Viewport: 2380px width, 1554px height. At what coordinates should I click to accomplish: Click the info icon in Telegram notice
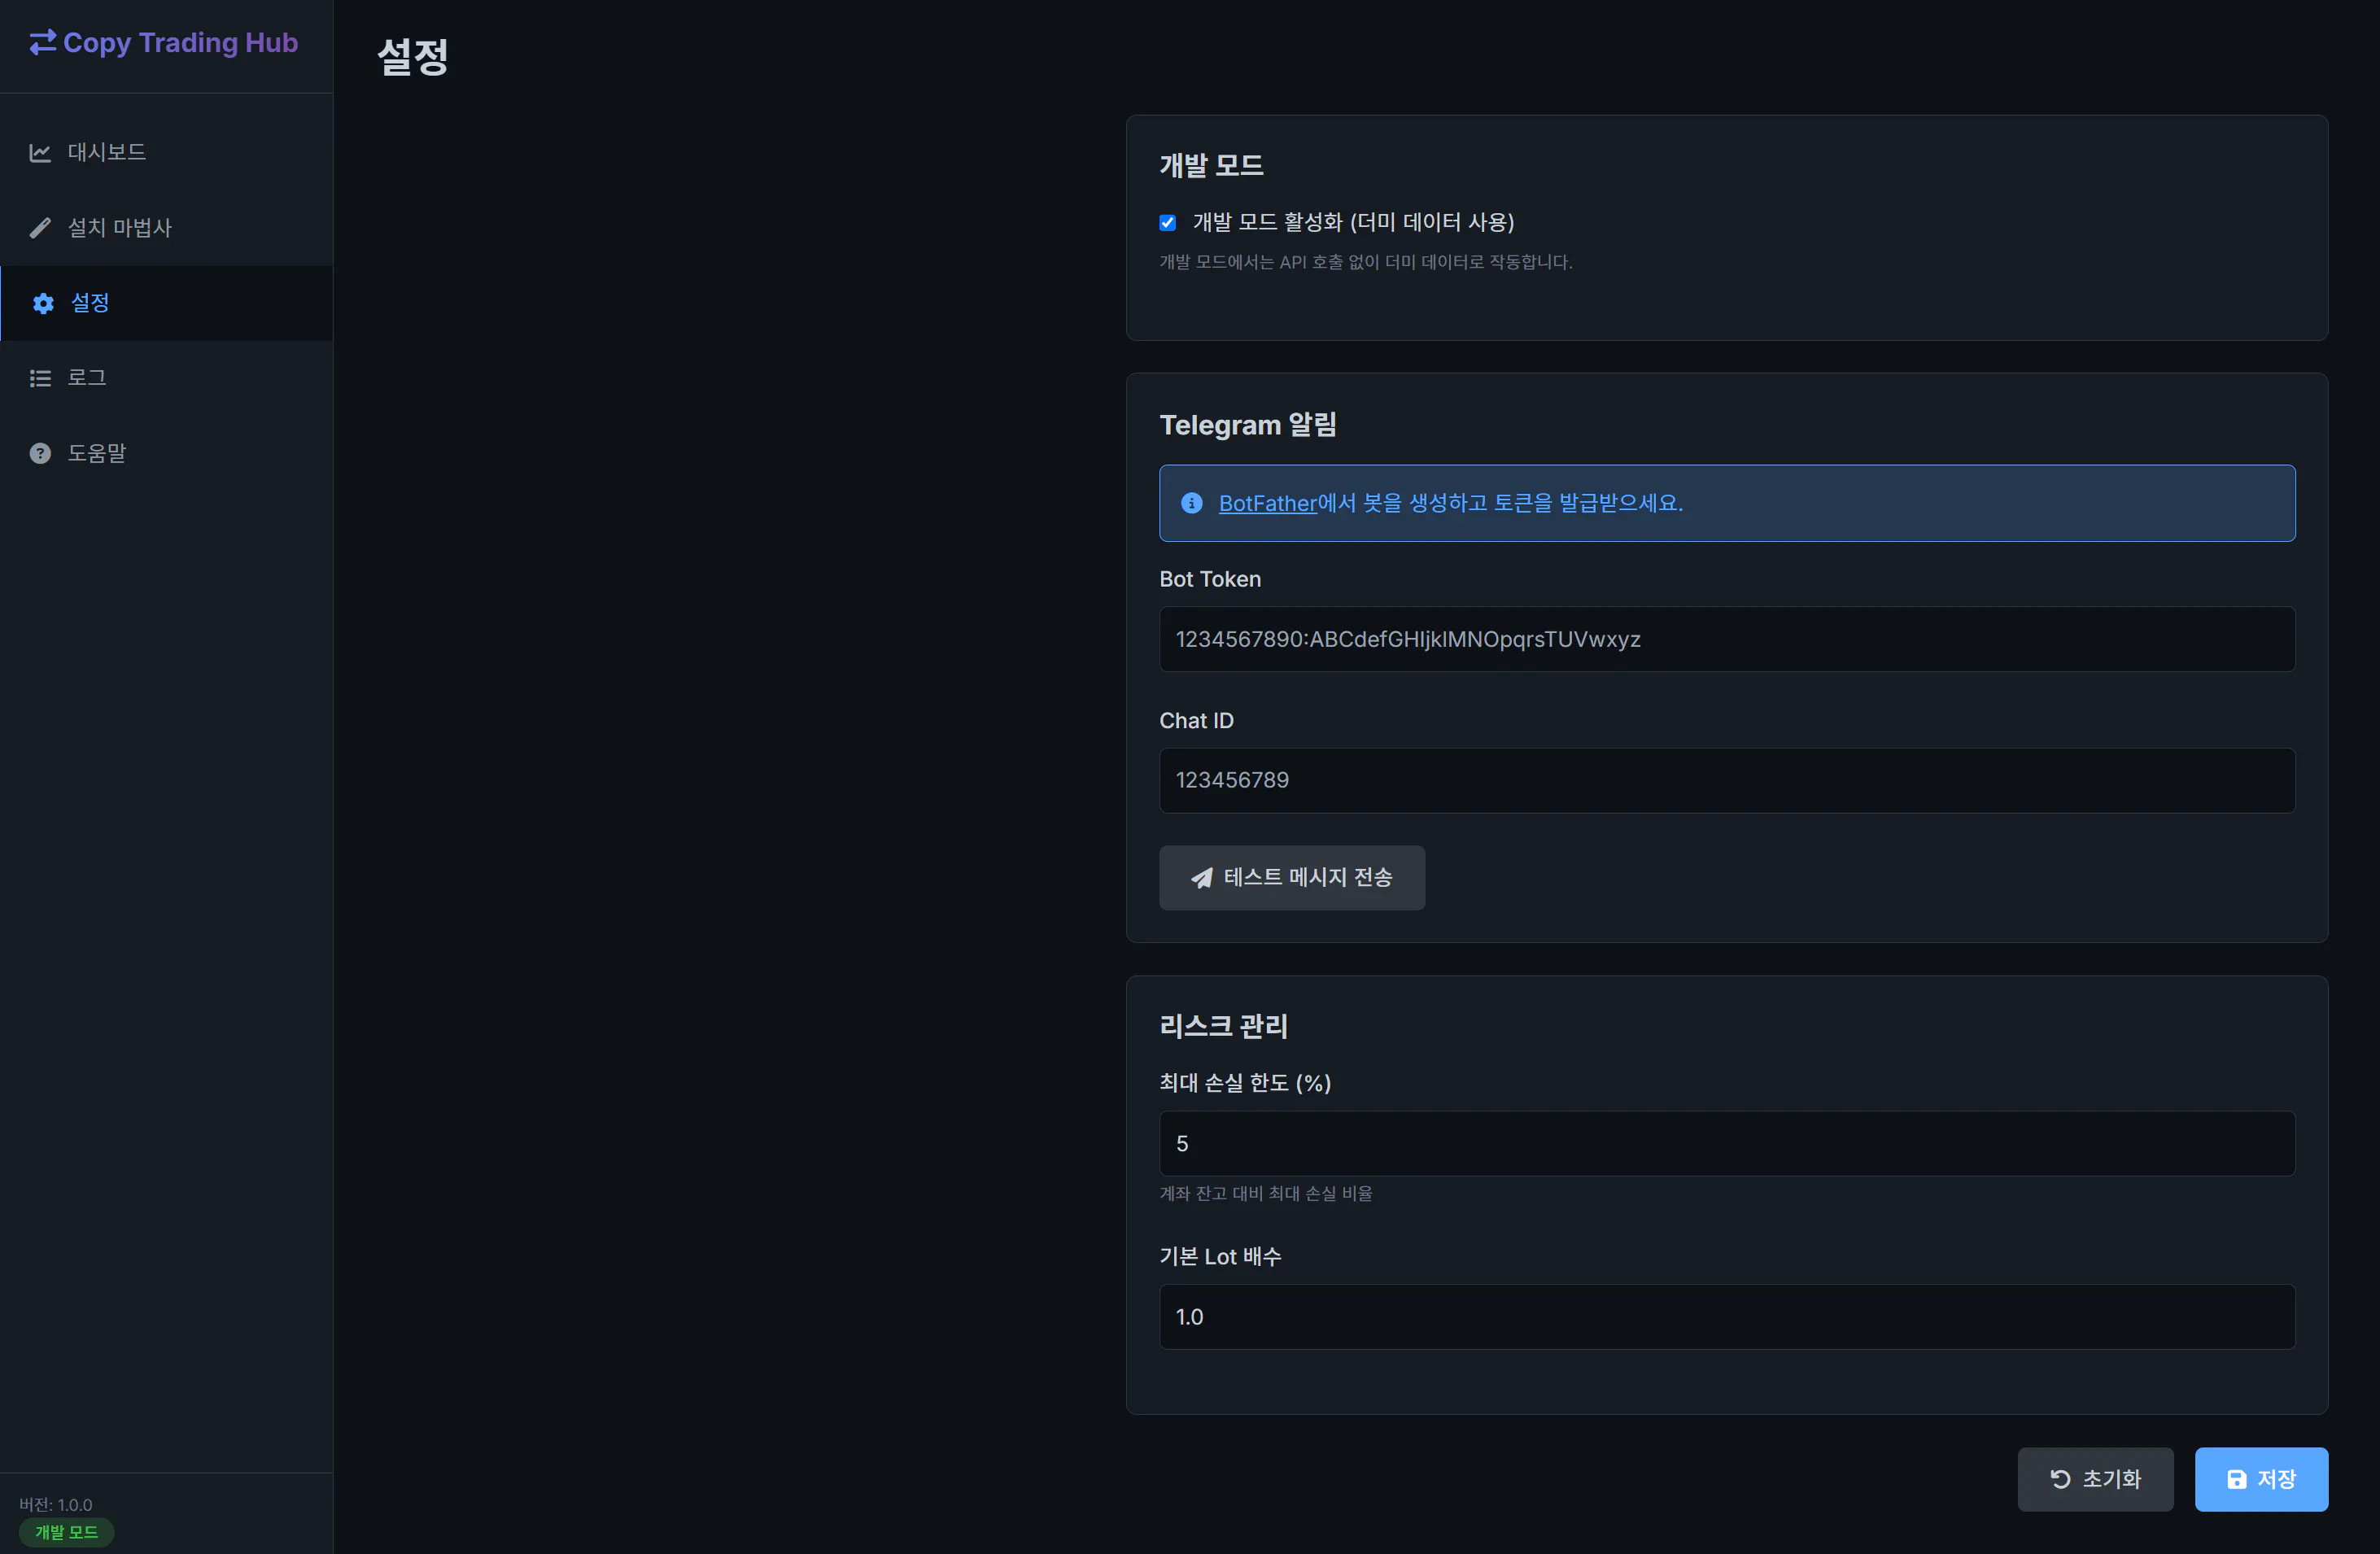1191,503
